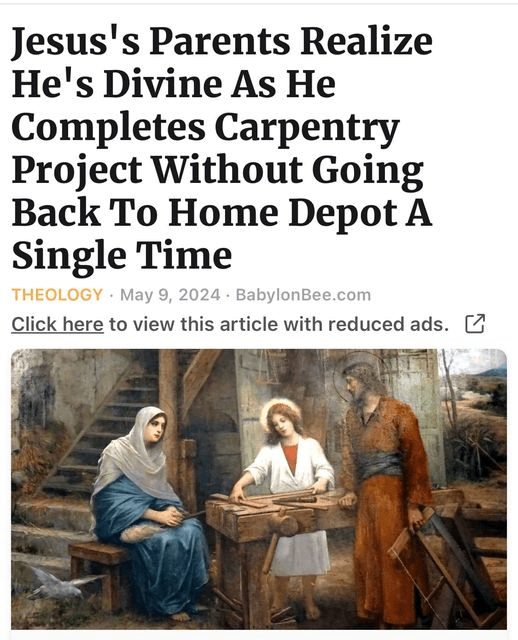The image size is (518, 640).
Task: Click "Single Time" at headline end
Action: click(122, 256)
